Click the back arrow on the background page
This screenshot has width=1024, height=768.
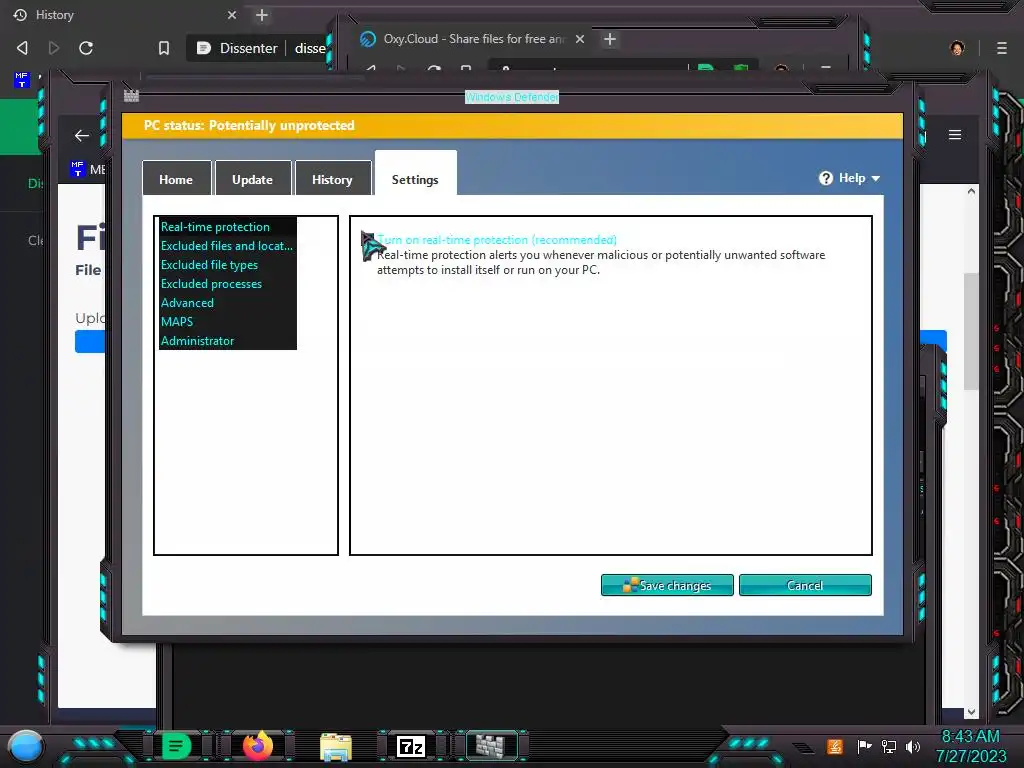click(x=82, y=135)
